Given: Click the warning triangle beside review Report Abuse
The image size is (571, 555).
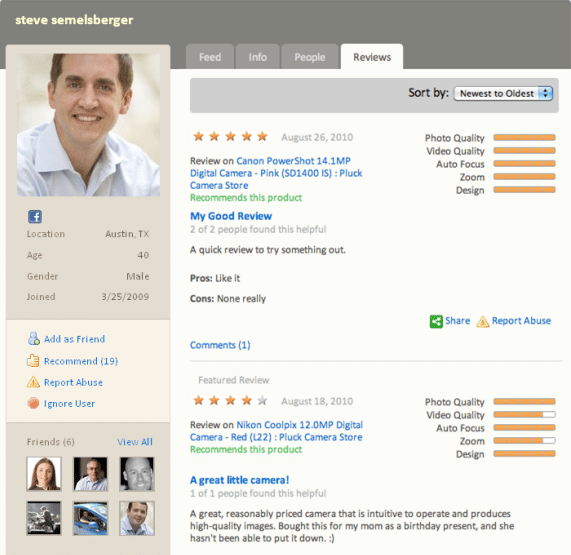Looking at the screenshot, I should (x=483, y=322).
